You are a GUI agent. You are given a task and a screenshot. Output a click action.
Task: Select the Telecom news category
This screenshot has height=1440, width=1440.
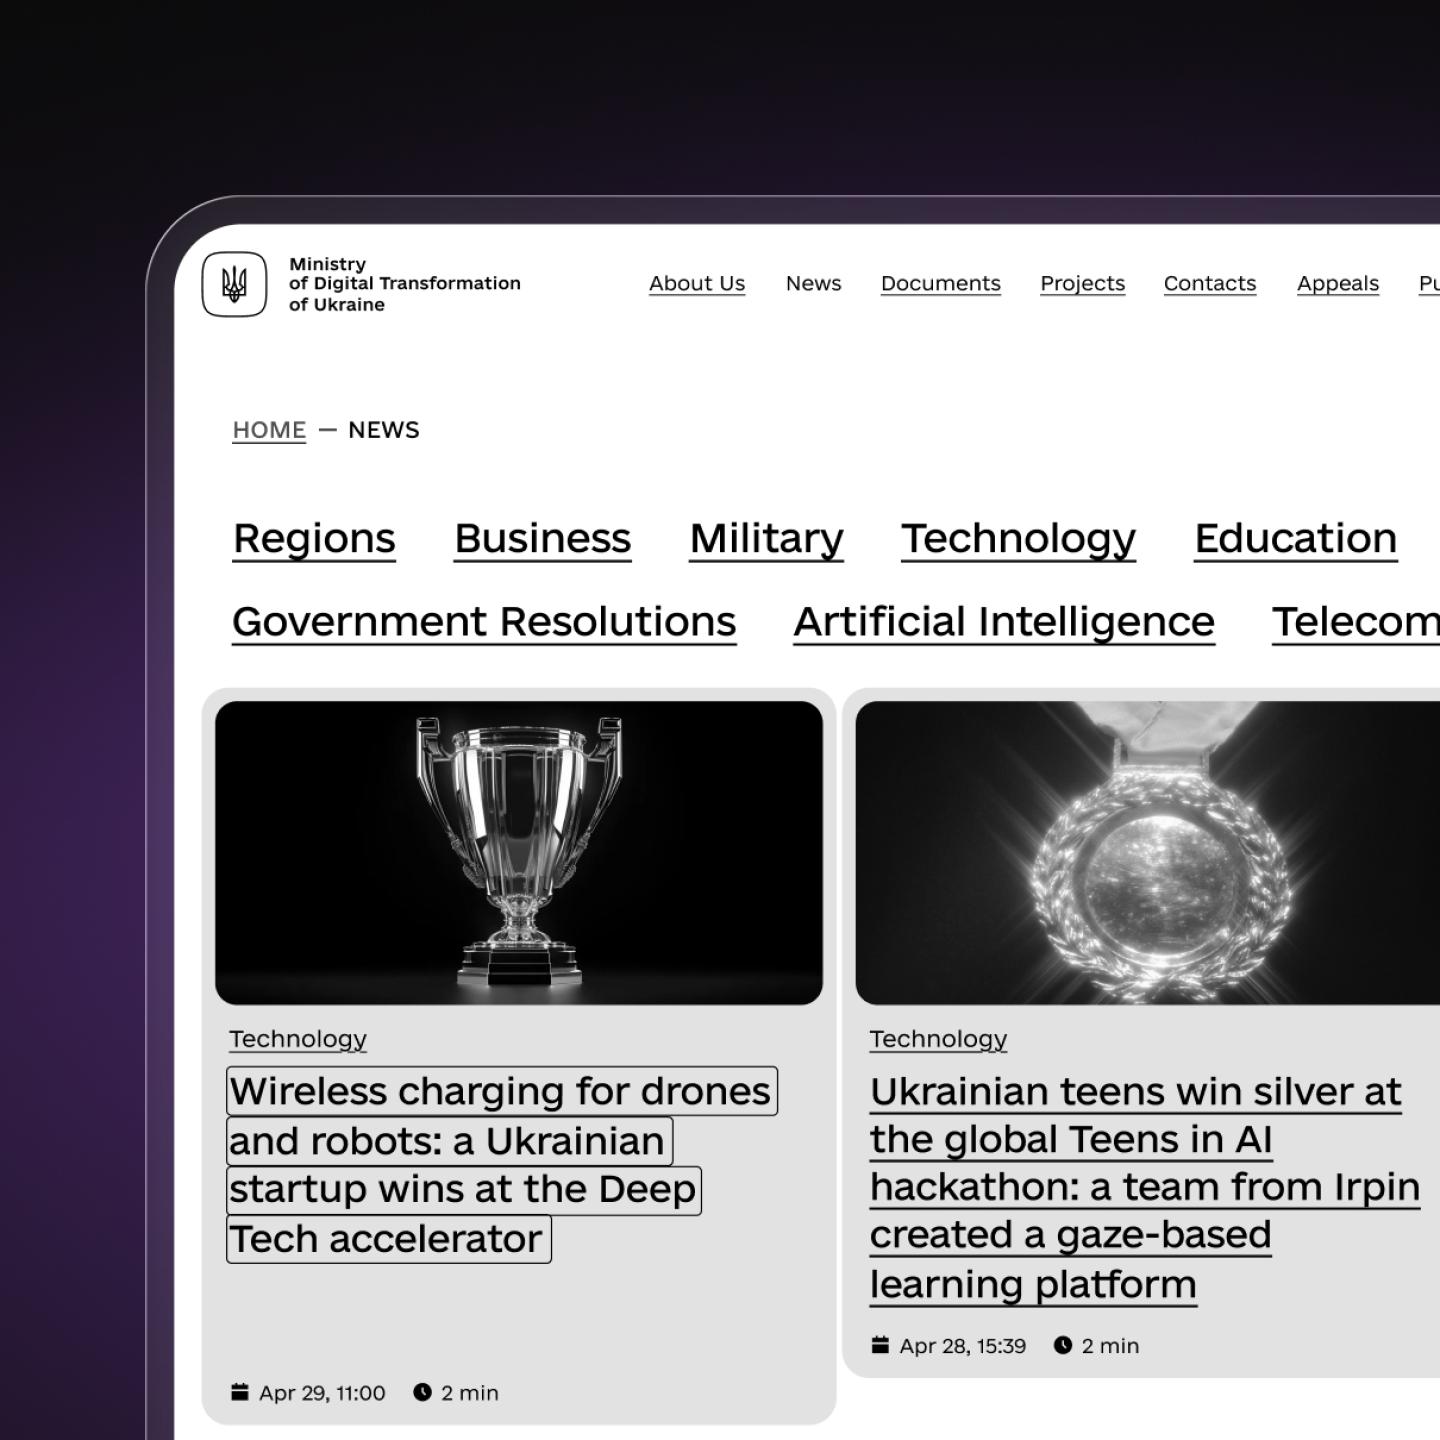(x=1355, y=622)
